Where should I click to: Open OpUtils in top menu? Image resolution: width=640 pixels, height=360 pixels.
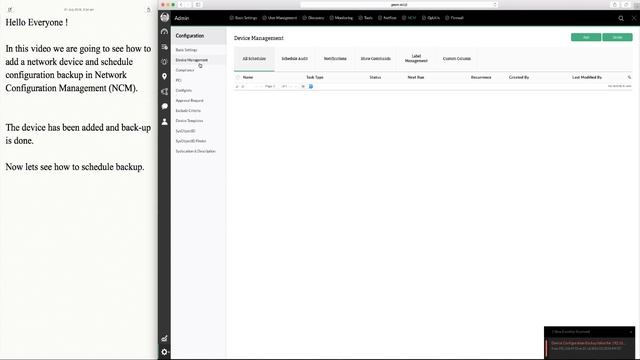tap(431, 18)
